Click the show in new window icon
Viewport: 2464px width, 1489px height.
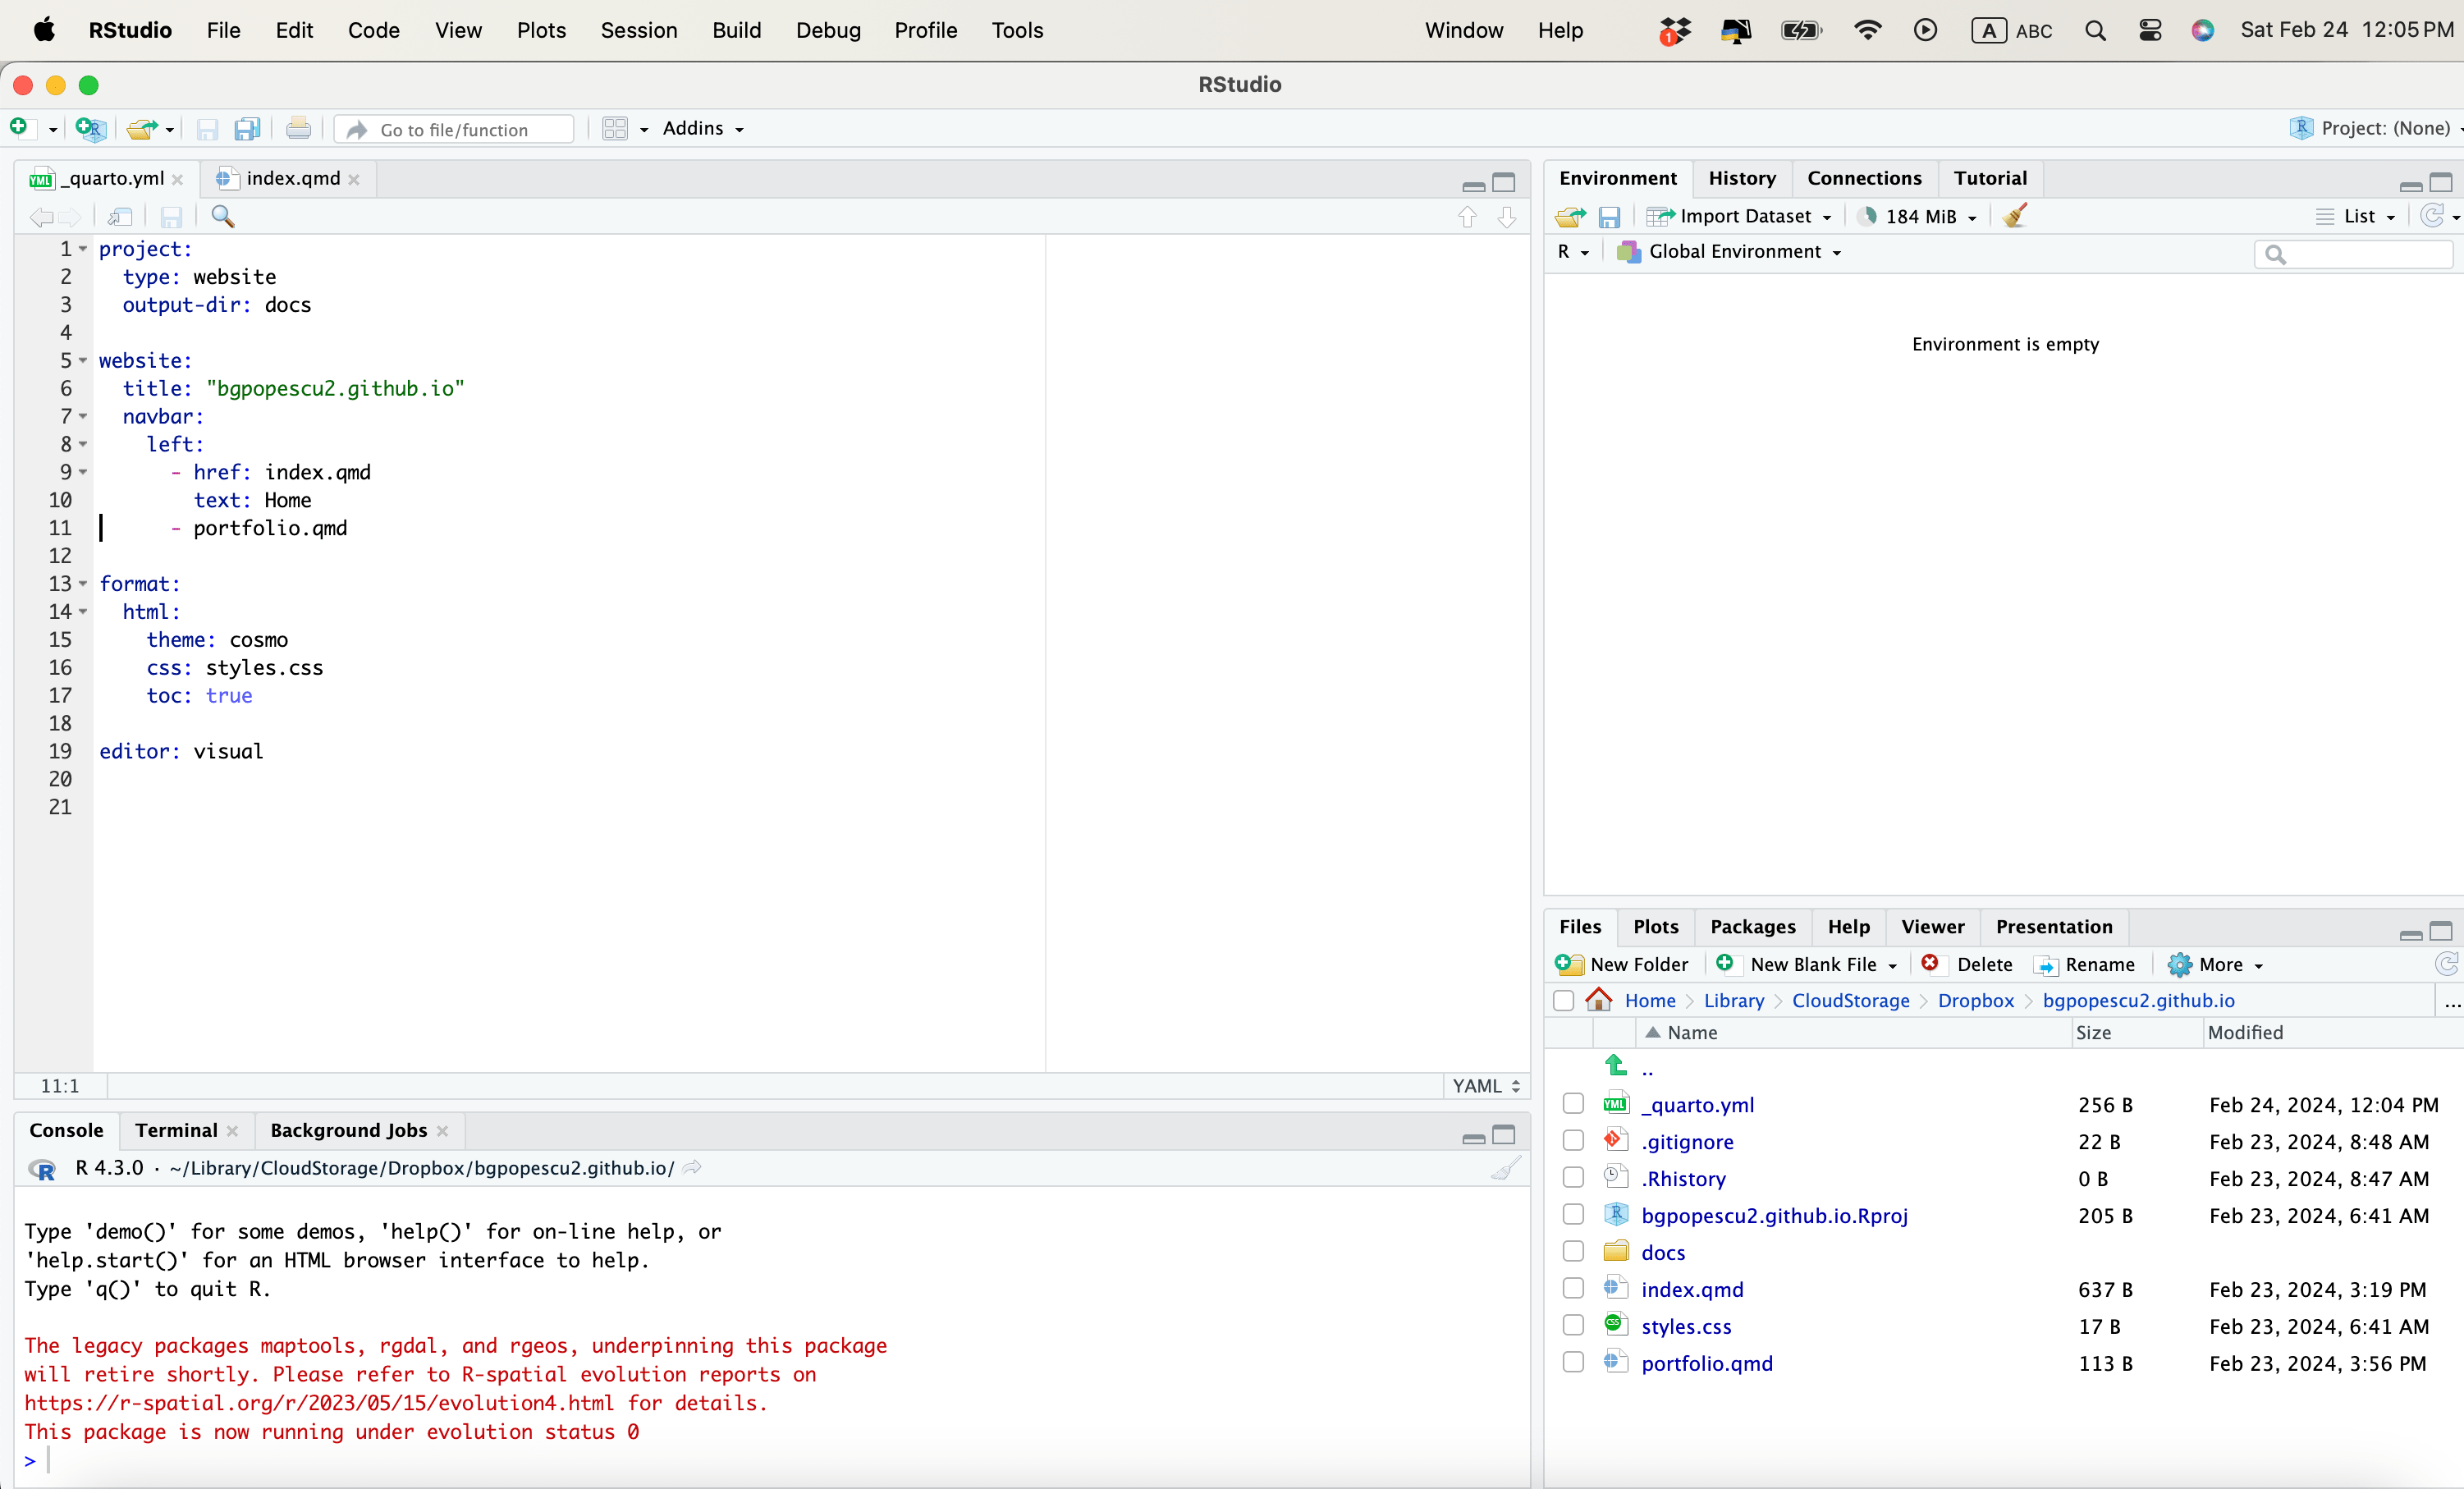tap(120, 217)
